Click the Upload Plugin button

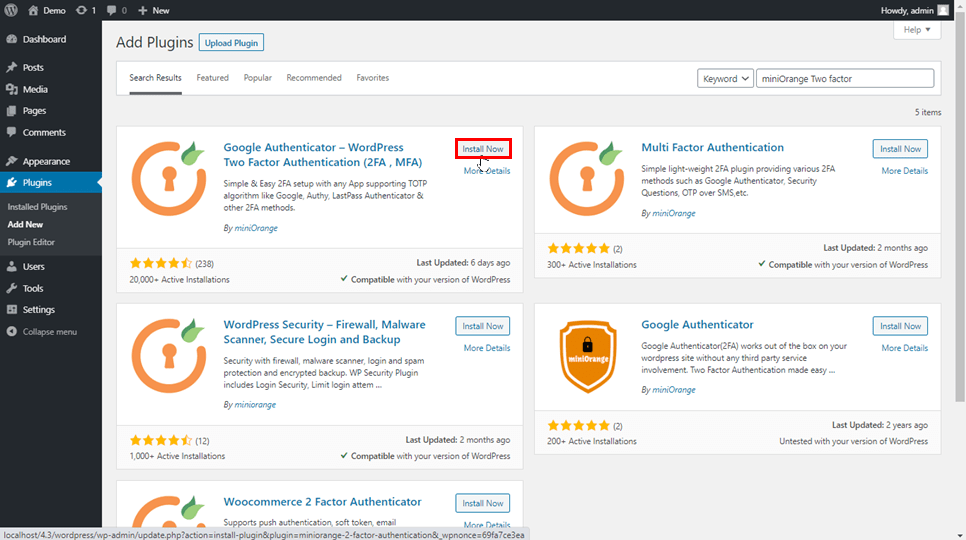pos(231,43)
